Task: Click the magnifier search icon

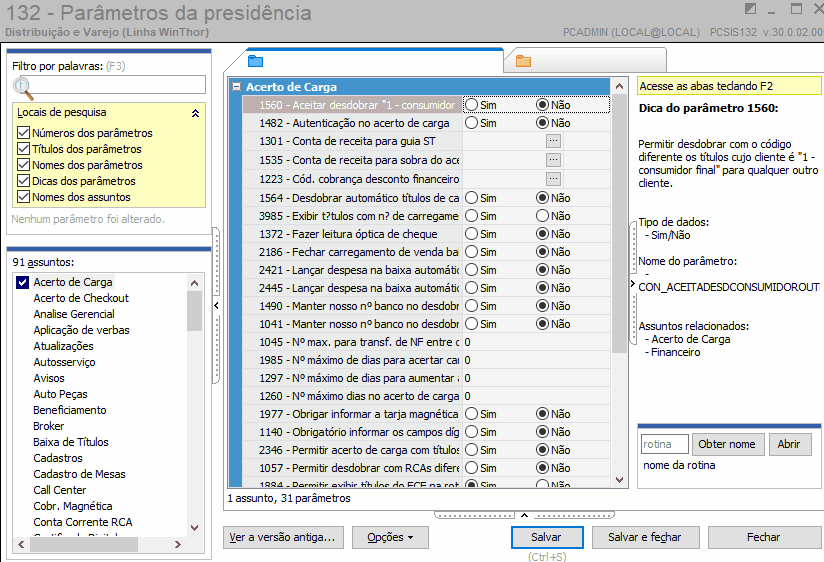Action: [23, 88]
